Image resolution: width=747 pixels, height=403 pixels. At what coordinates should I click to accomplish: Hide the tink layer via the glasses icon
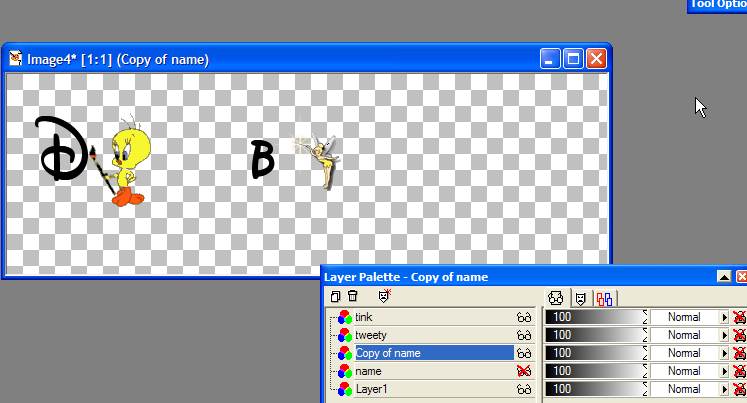(x=524, y=317)
